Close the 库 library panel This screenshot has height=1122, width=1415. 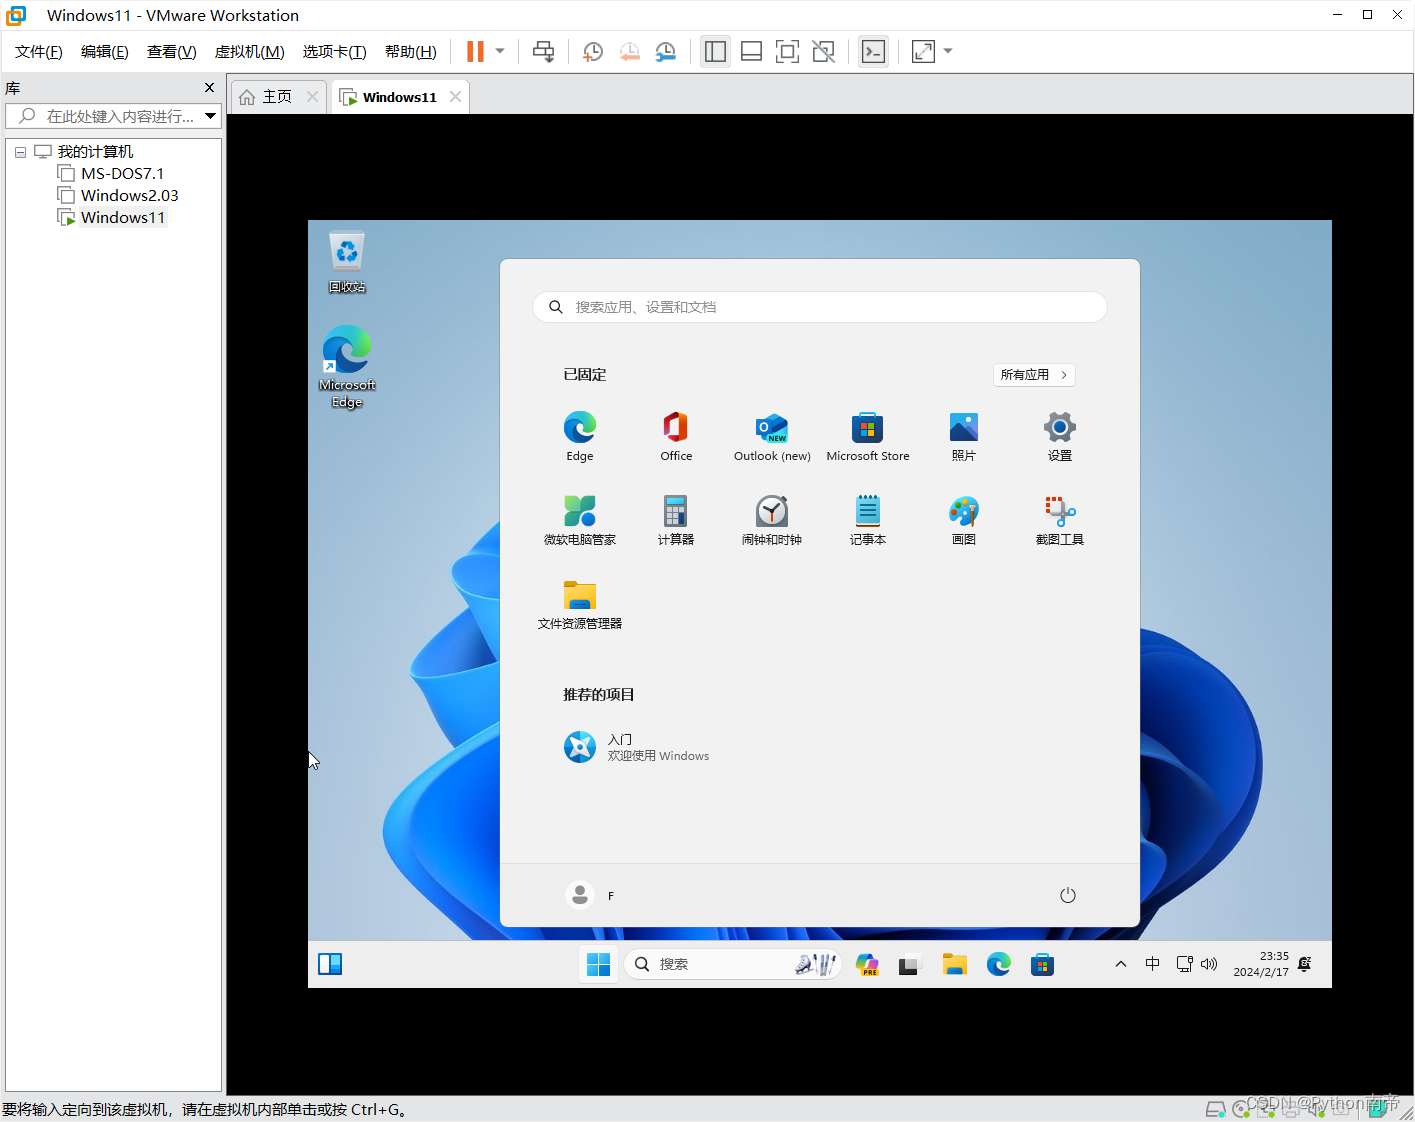pyautogui.click(x=209, y=88)
